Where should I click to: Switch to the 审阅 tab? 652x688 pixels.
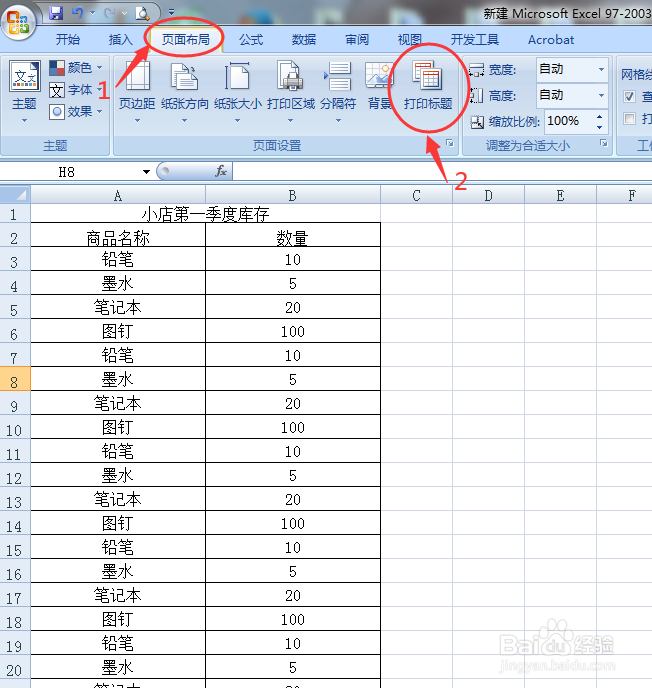(x=357, y=40)
